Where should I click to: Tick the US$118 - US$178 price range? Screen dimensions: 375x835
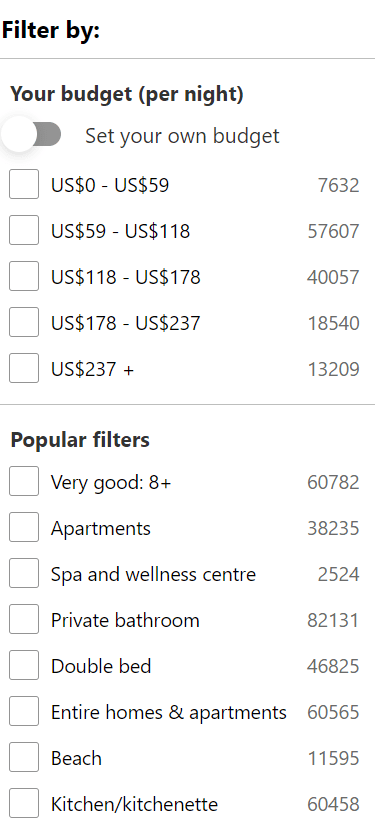click(24, 276)
